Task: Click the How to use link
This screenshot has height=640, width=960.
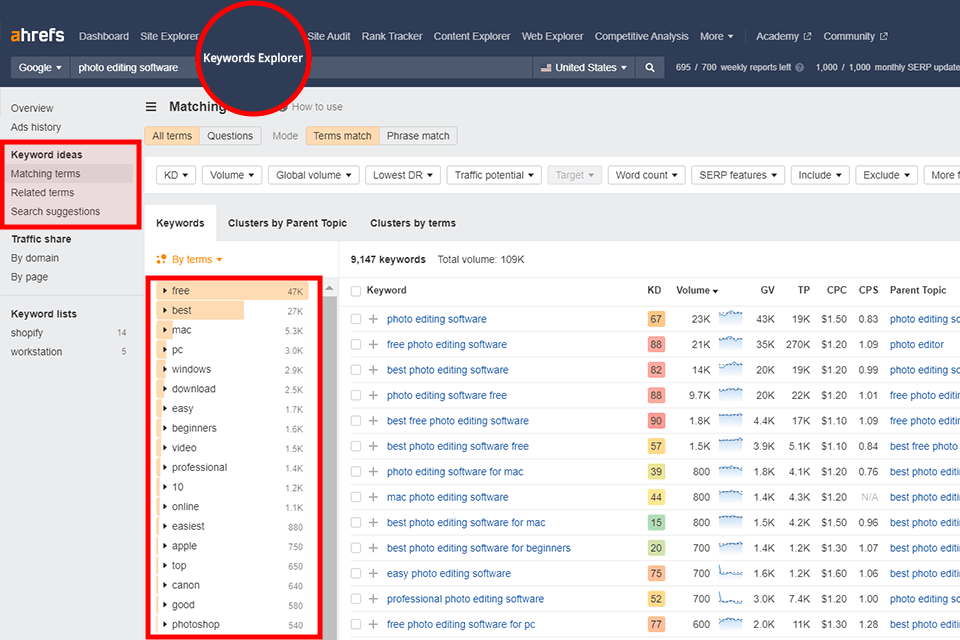Action: tap(317, 107)
